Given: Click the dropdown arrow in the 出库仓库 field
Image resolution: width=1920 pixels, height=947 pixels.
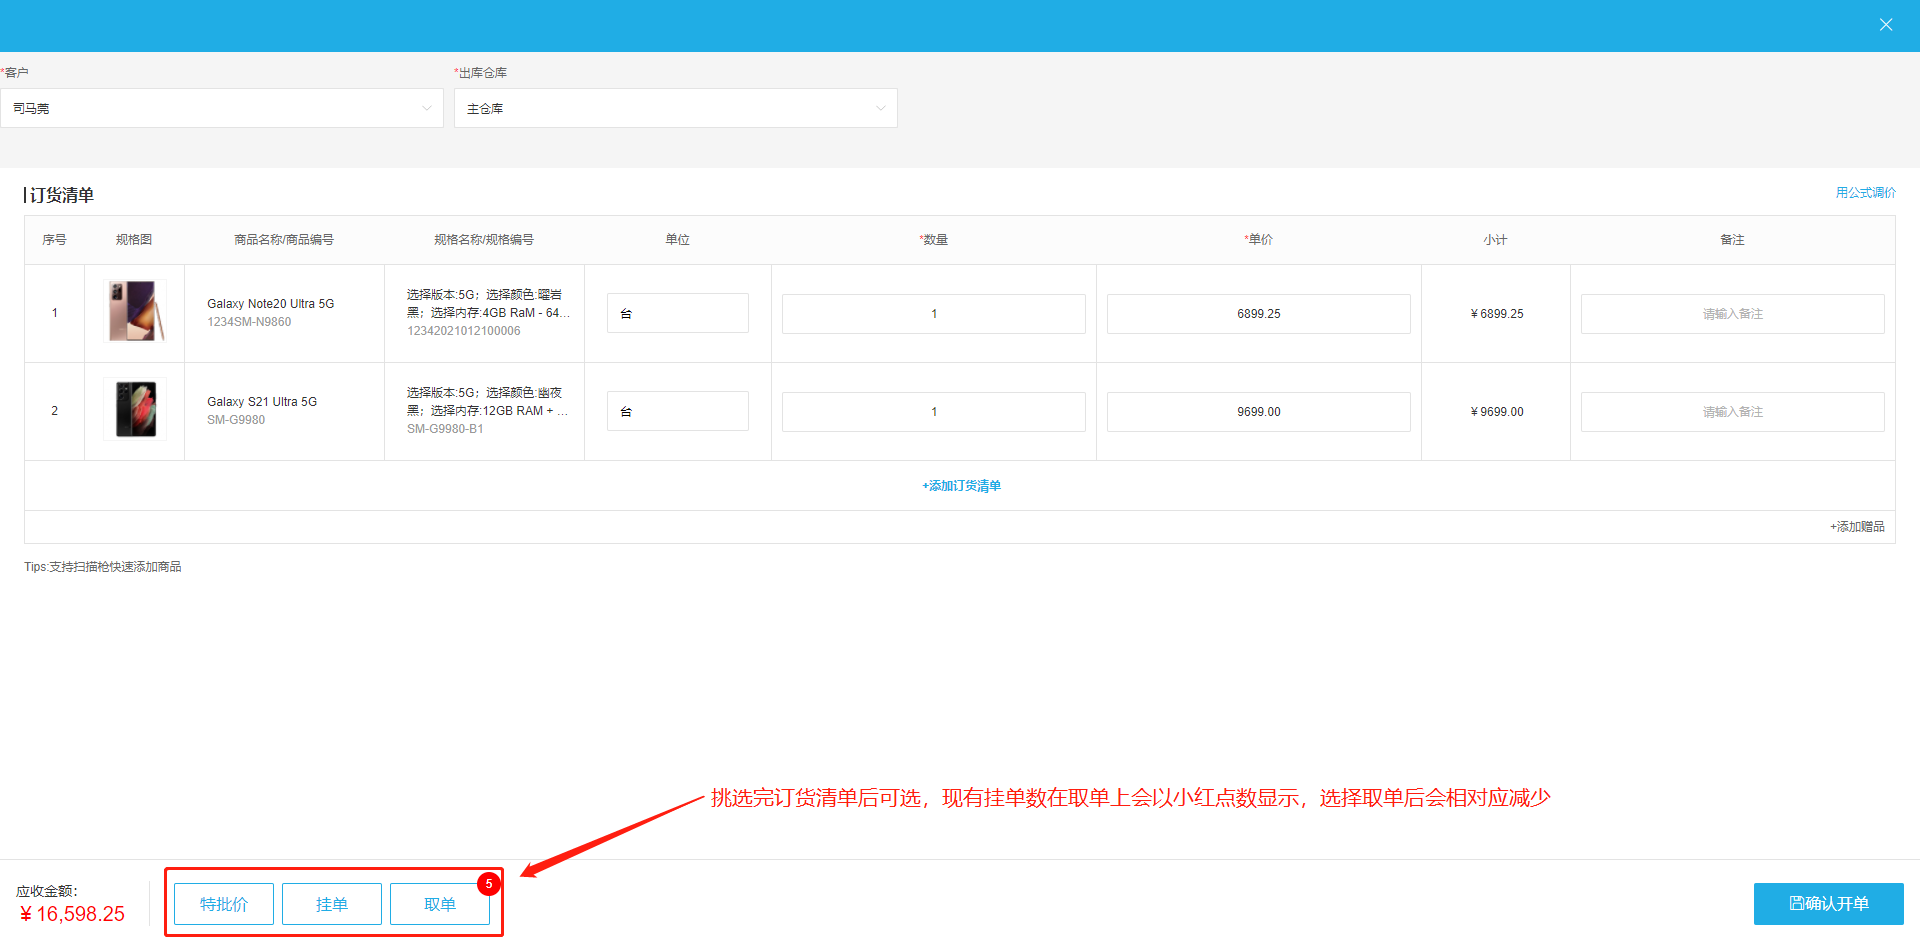Looking at the screenshot, I should pos(879,108).
